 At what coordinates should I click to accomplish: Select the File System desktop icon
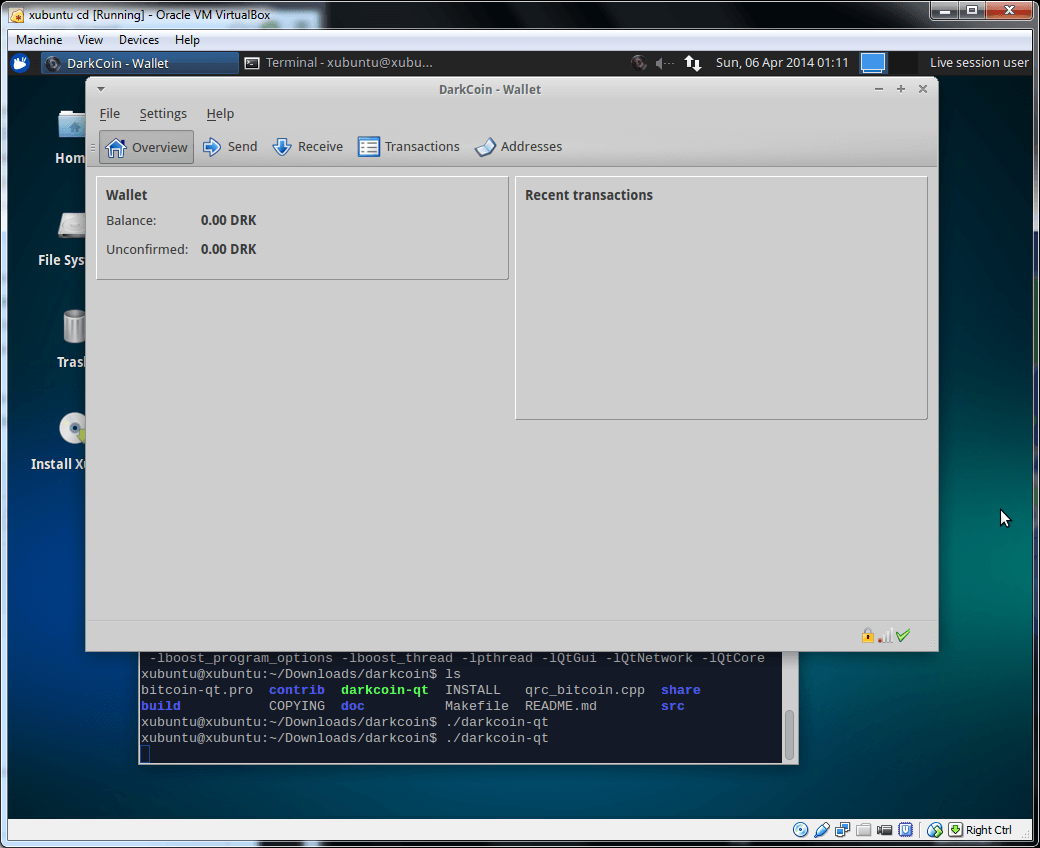62,239
